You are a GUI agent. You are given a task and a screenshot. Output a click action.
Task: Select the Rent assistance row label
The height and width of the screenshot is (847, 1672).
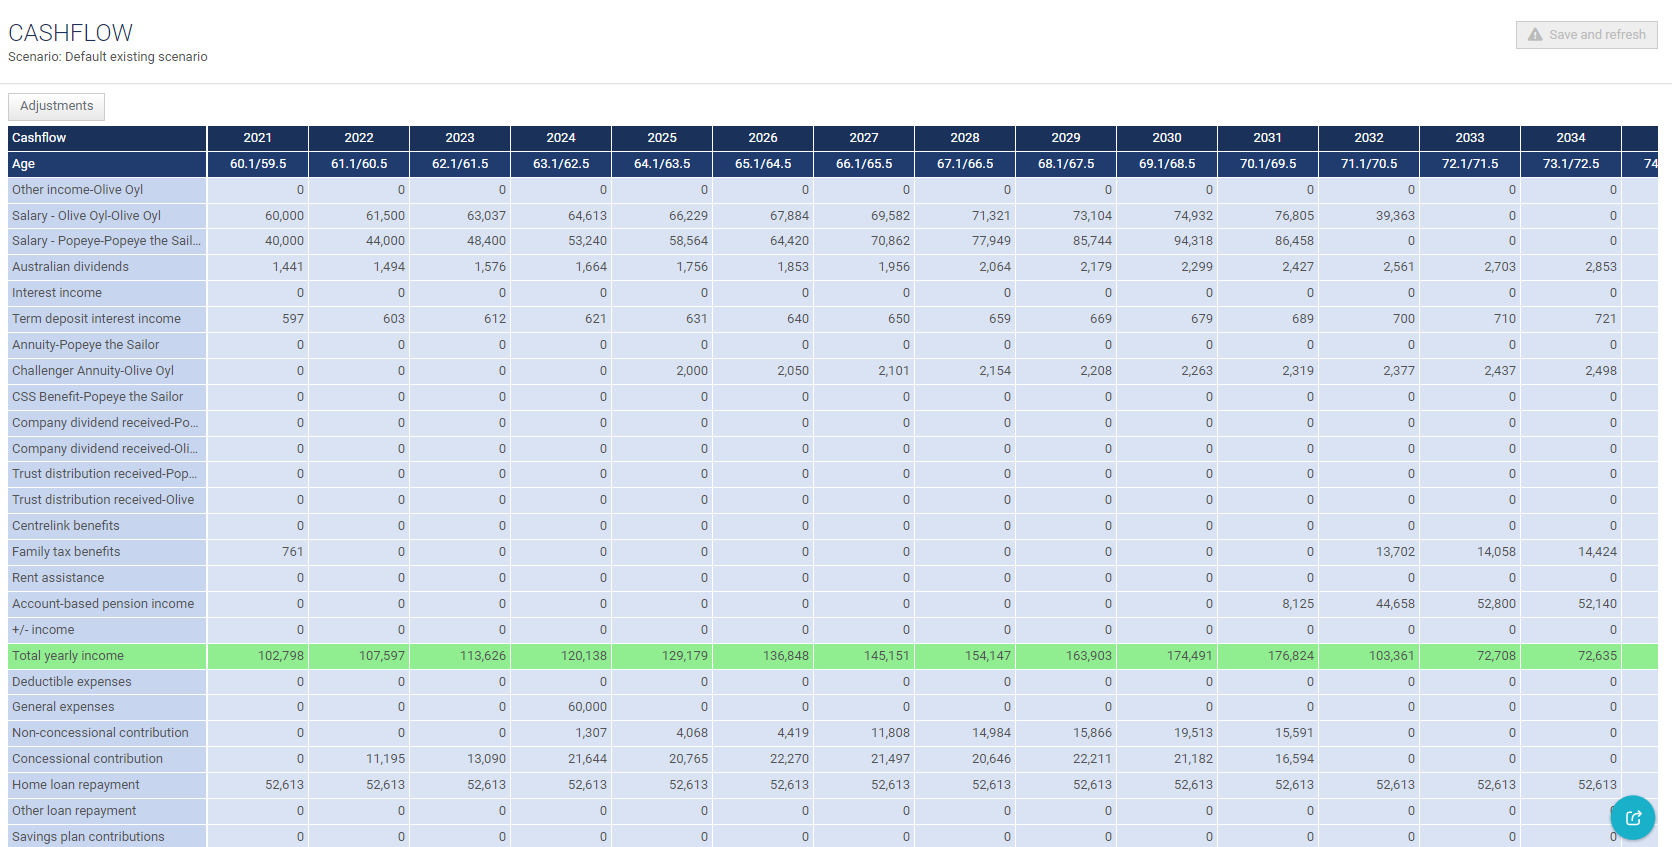click(107, 578)
